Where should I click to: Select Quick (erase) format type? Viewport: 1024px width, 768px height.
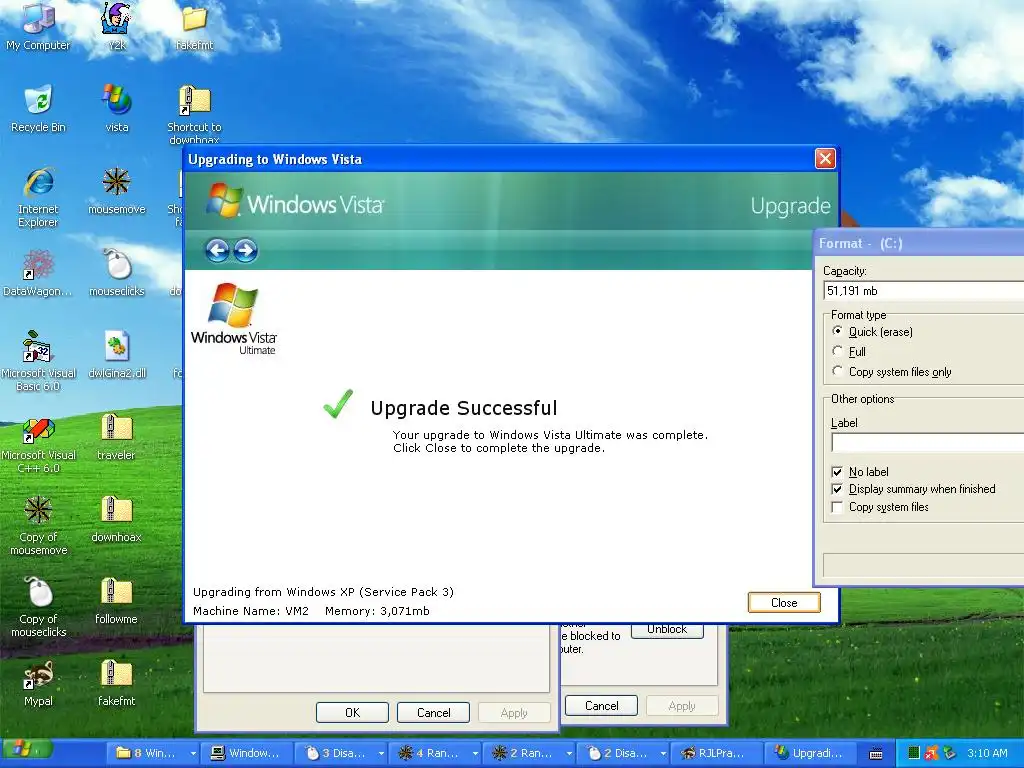tap(837, 331)
